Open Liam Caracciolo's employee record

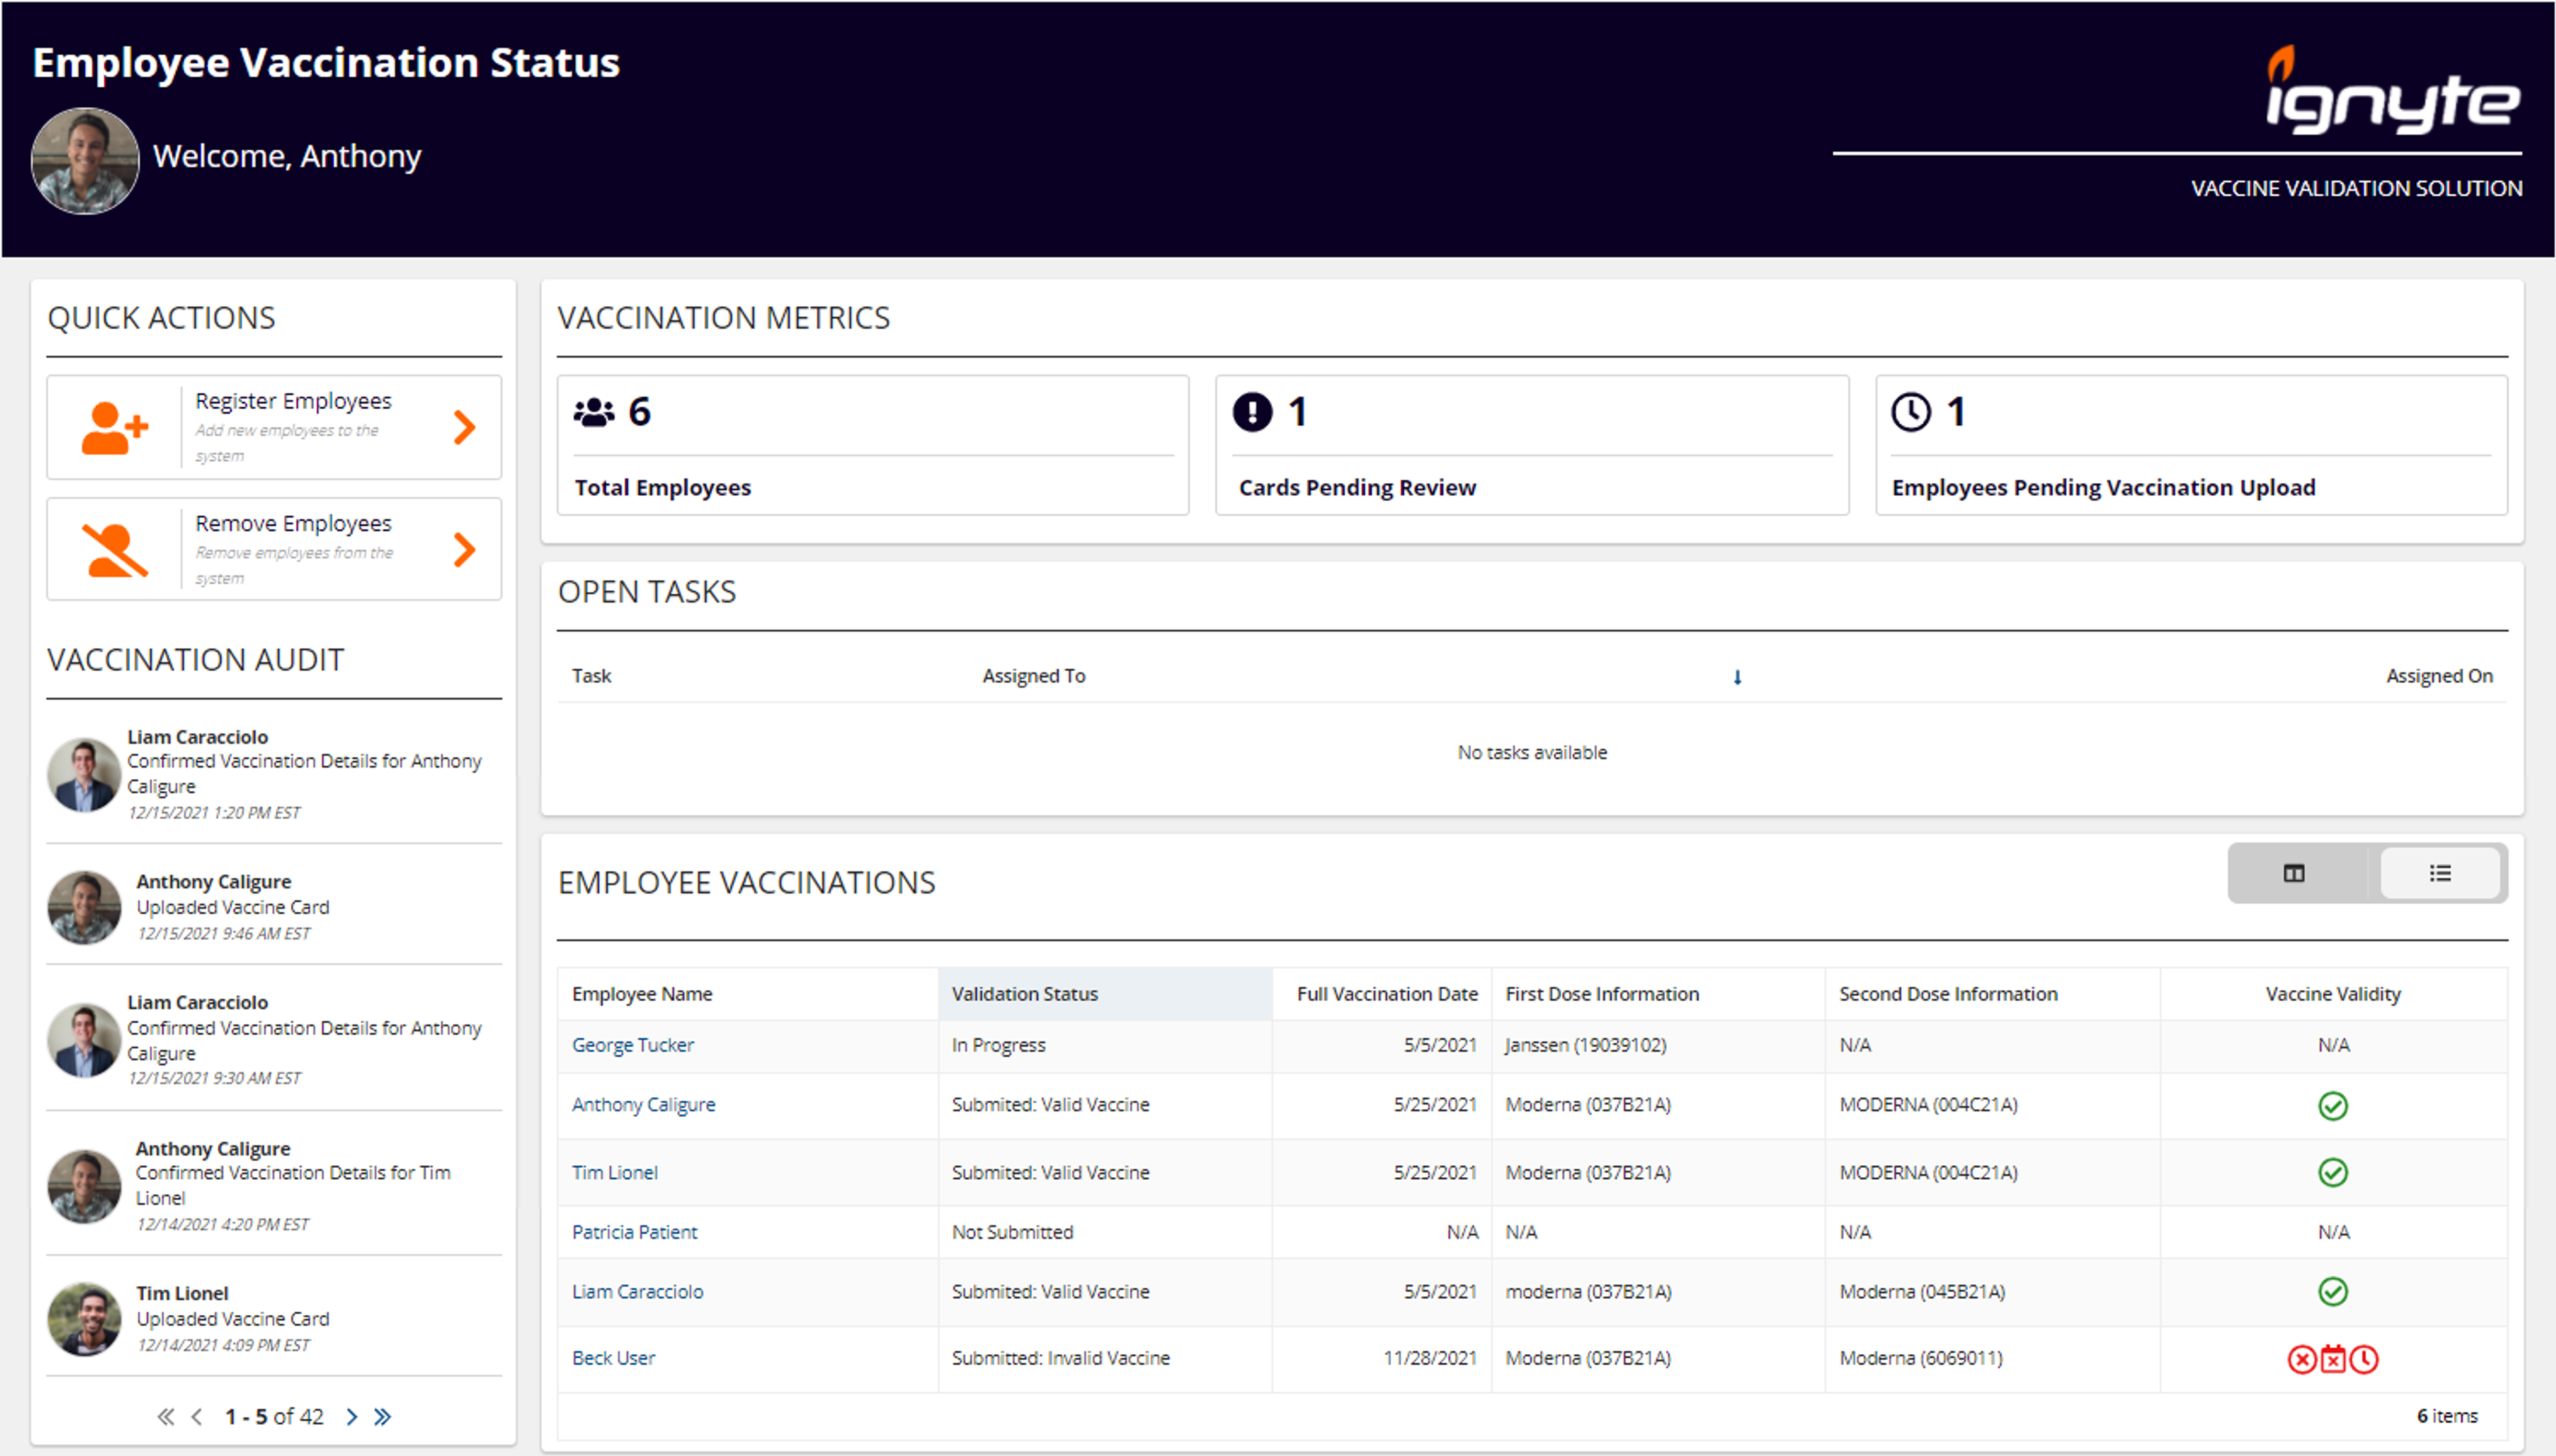pos(637,1291)
